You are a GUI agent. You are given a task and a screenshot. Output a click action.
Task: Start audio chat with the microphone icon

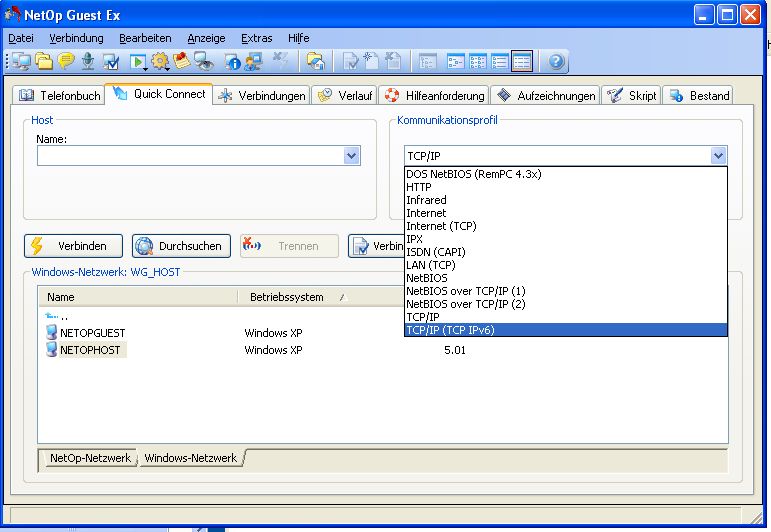pos(88,61)
